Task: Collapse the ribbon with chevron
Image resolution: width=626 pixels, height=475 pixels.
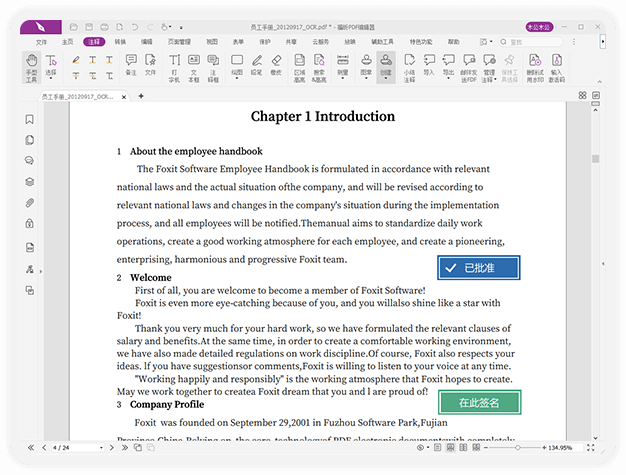Action: (x=600, y=81)
